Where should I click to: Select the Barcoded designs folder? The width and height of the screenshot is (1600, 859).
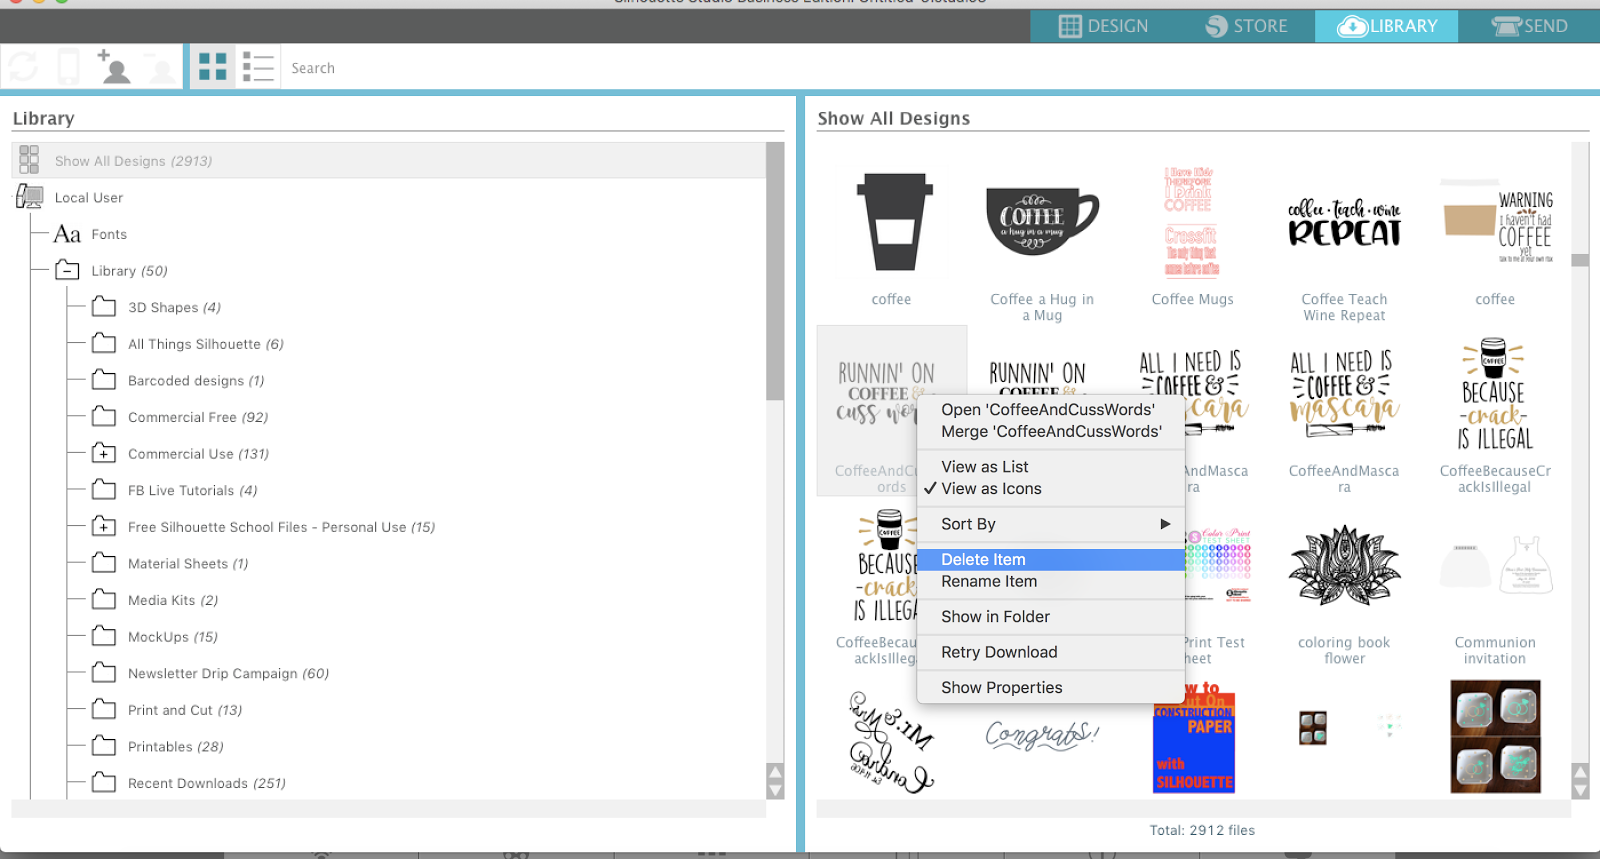point(196,380)
